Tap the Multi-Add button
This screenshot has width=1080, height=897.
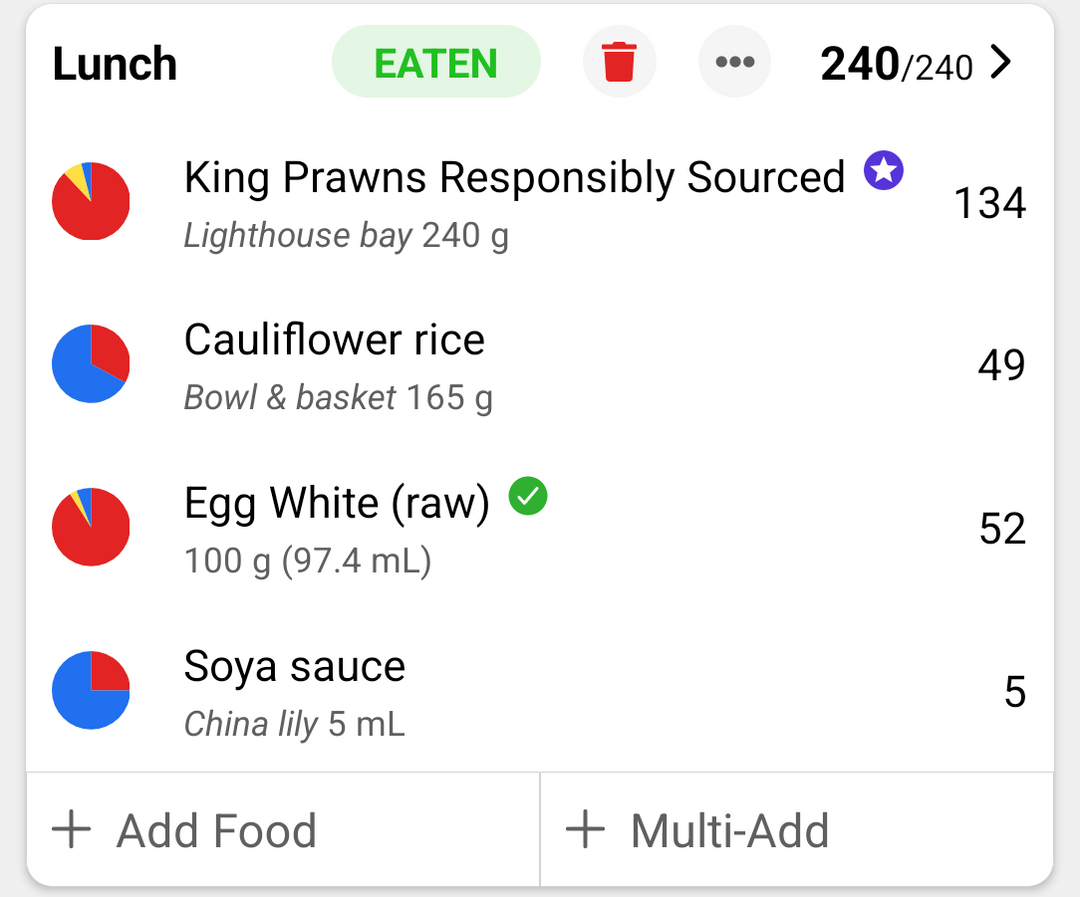pos(797,829)
